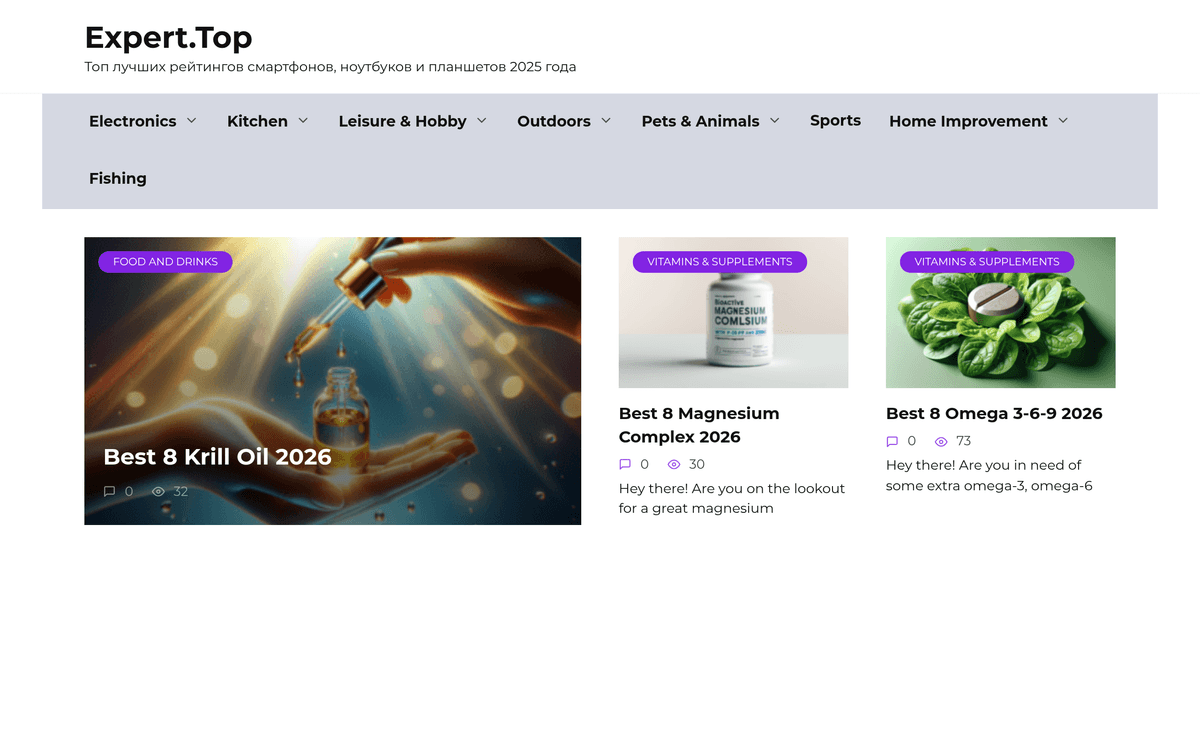Expand the Kitchen menu chevron
Screen dimensions: 1200x750
[303, 120]
